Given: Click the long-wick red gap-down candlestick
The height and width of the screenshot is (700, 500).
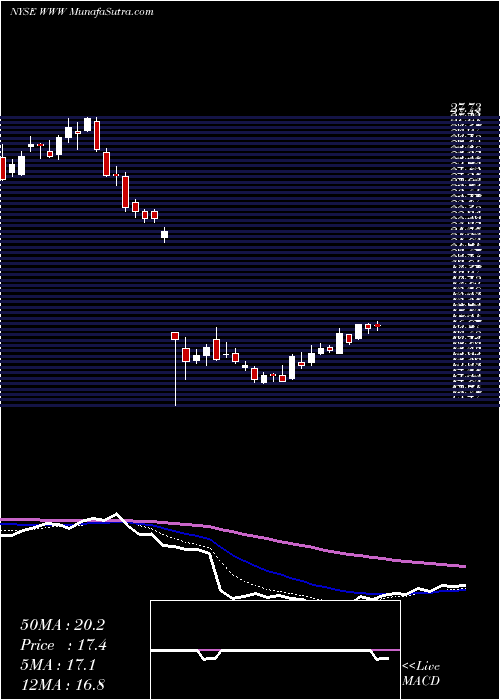Looking at the screenshot, I should pos(175,368).
